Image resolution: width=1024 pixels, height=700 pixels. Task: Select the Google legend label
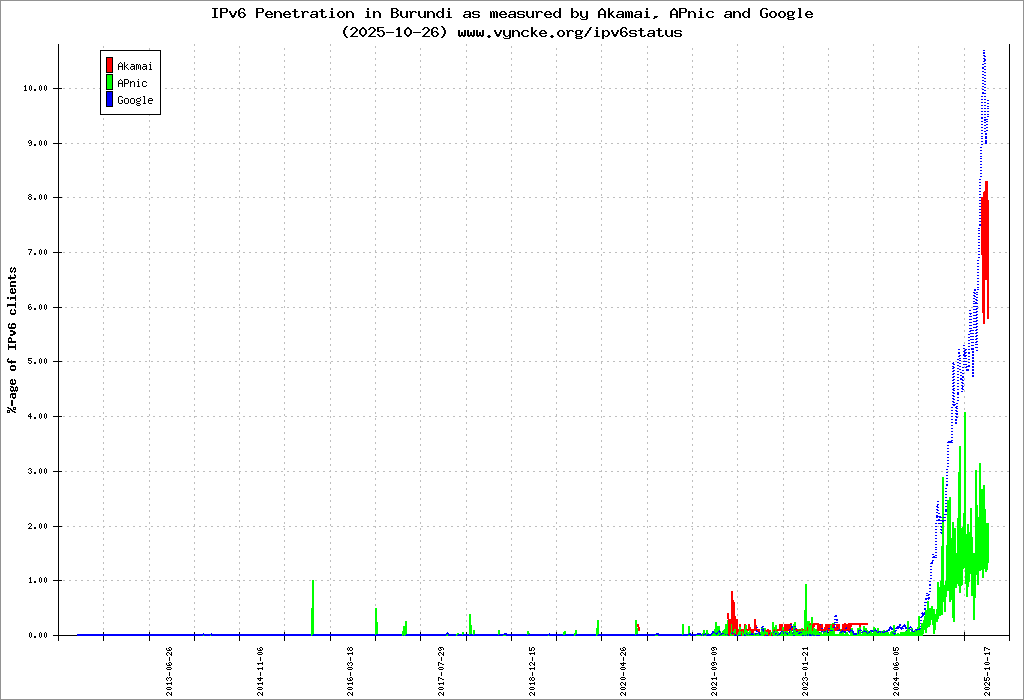(135, 100)
